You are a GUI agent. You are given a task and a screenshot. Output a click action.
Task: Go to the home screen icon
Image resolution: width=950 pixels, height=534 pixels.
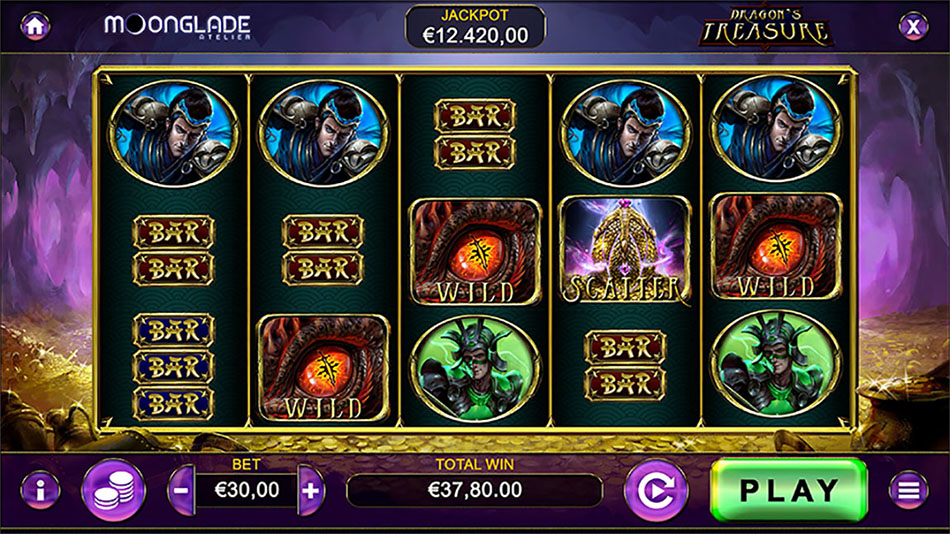pyautogui.click(x=35, y=26)
